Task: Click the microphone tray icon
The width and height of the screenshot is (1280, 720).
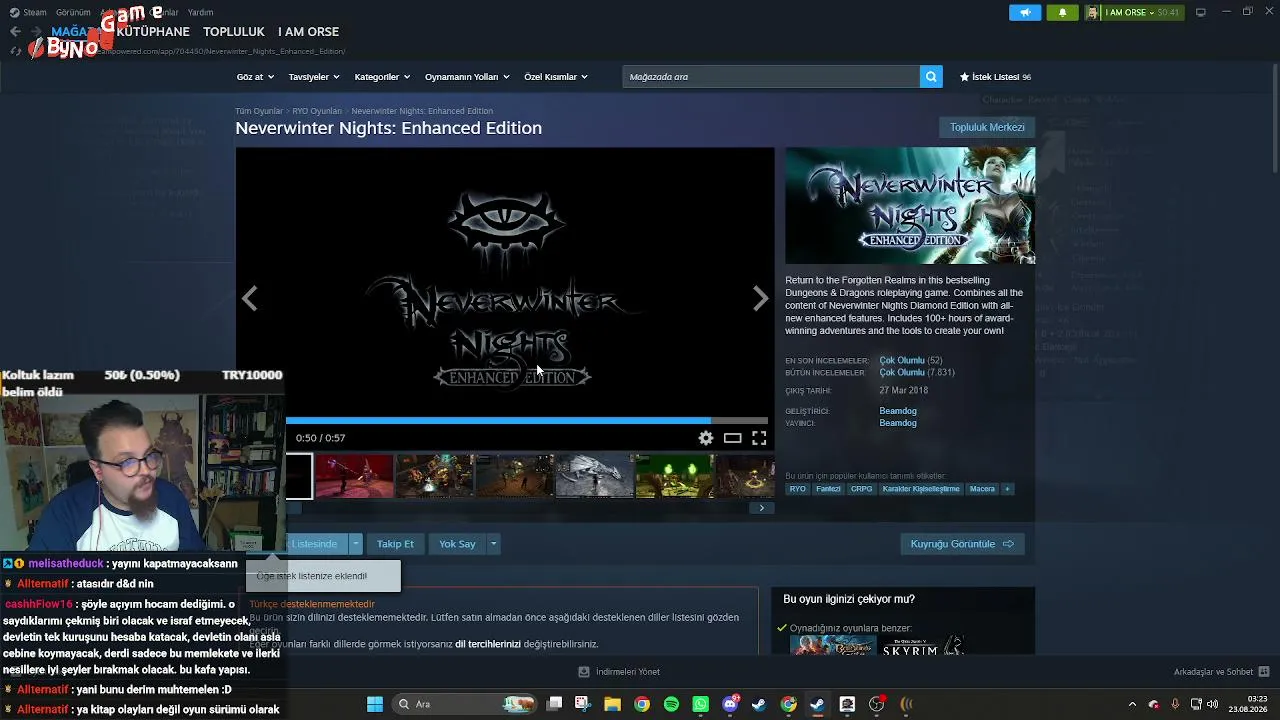Action: [x=1175, y=704]
